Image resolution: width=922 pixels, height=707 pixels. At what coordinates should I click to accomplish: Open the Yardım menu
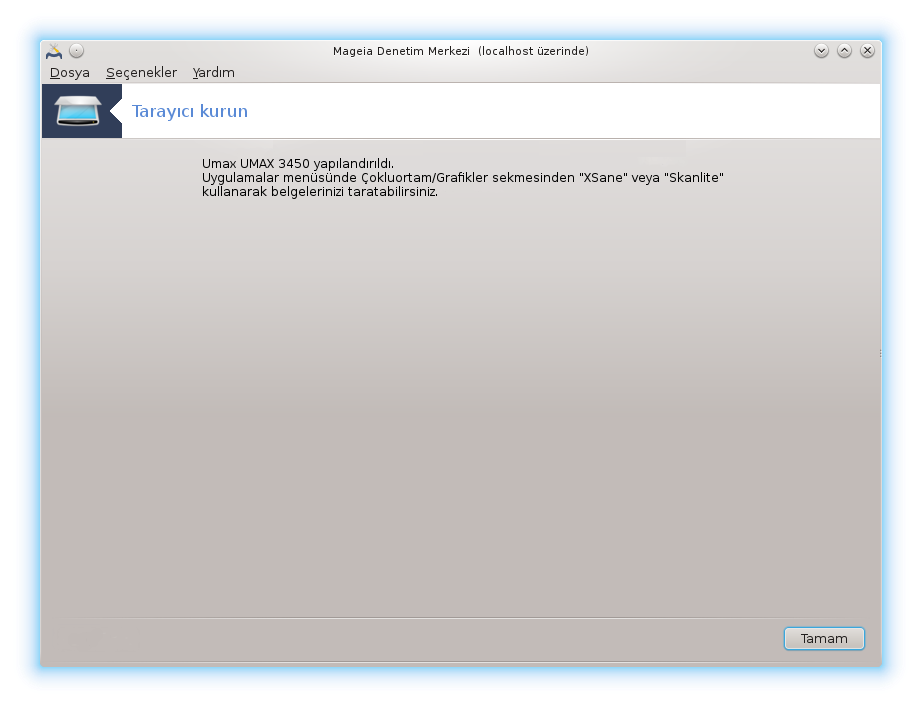click(x=213, y=72)
